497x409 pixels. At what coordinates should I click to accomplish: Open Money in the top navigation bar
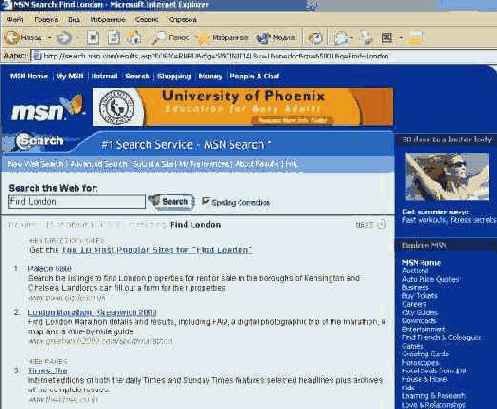coord(210,76)
